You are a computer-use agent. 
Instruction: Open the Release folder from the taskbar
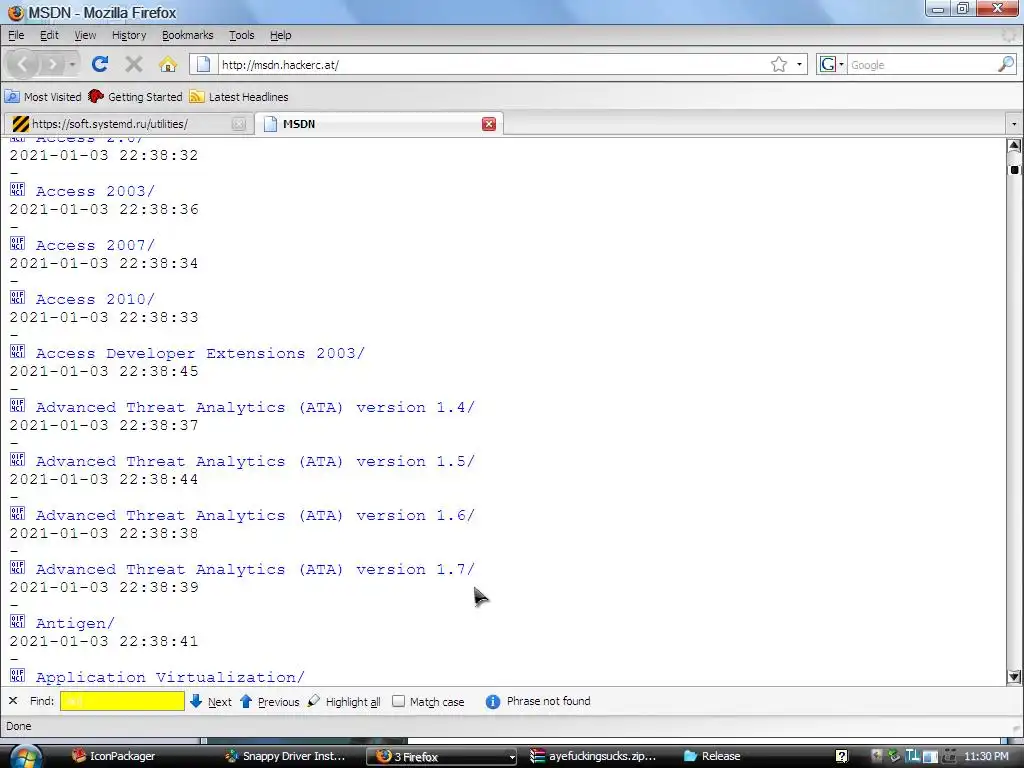(712, 756)
